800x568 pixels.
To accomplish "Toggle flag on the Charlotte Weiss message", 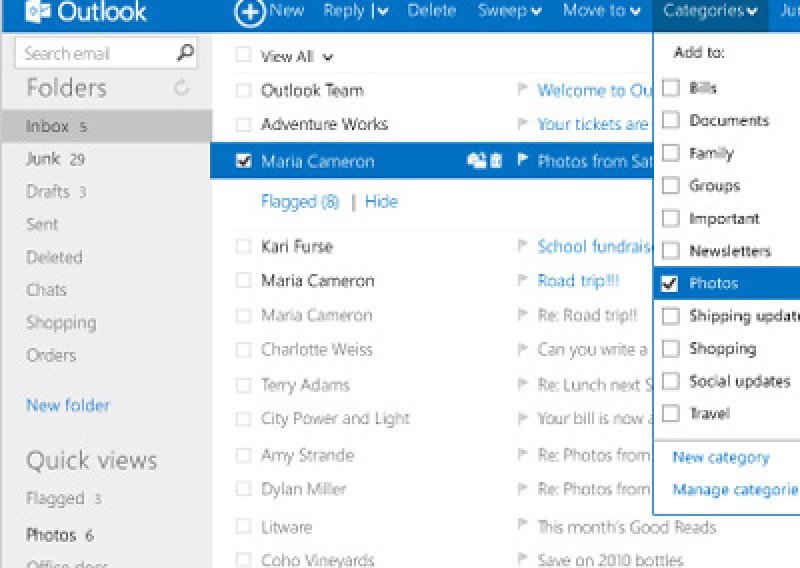I will point(522,349).
